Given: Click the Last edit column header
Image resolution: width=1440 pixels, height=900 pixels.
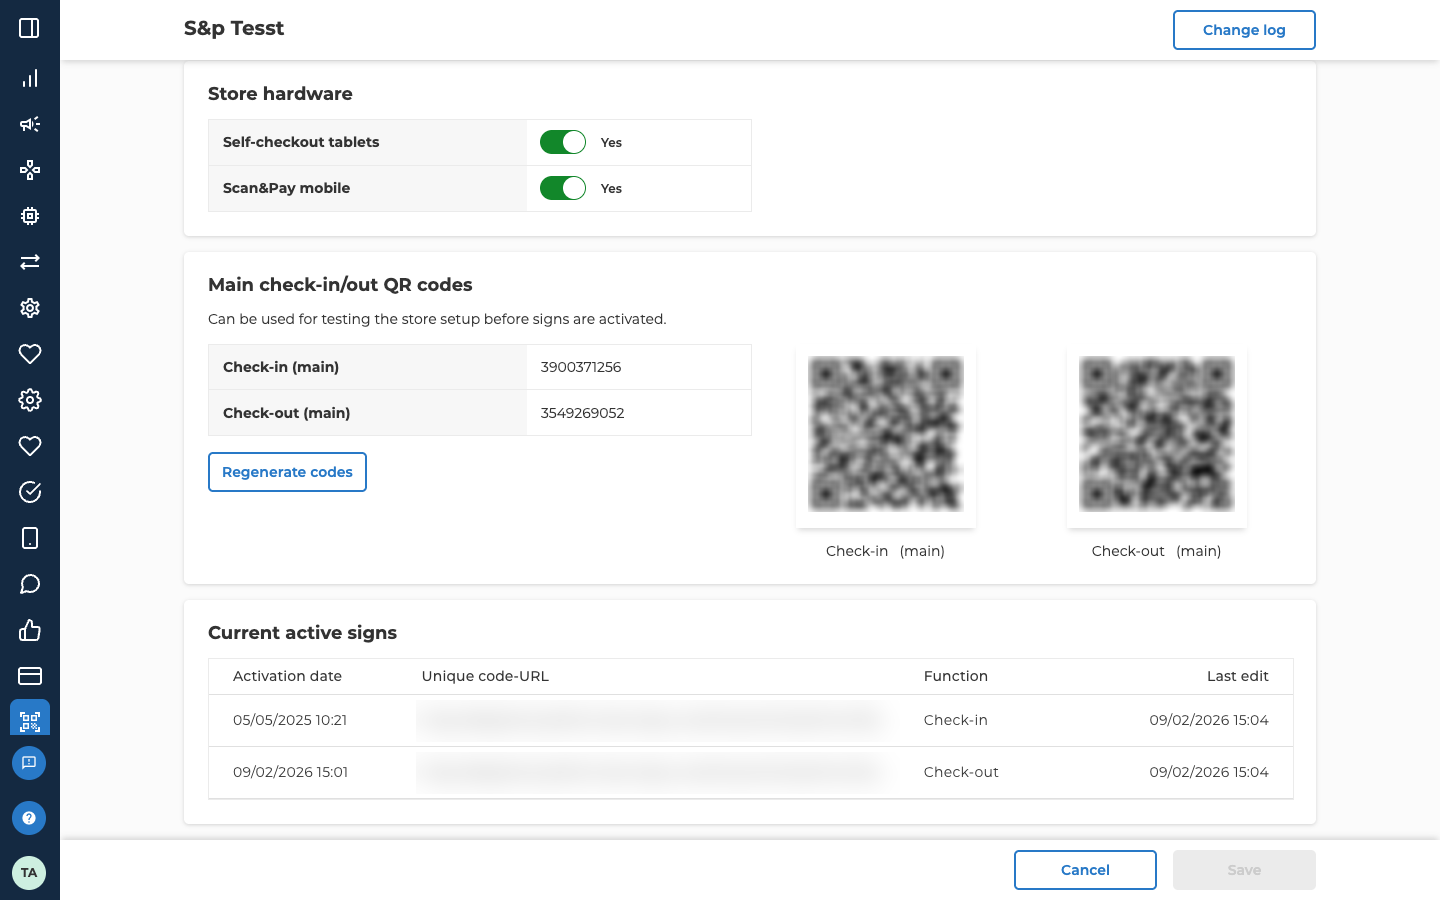Looking at the screenshot, I should pyautogui.click(x=1237, y=676).
